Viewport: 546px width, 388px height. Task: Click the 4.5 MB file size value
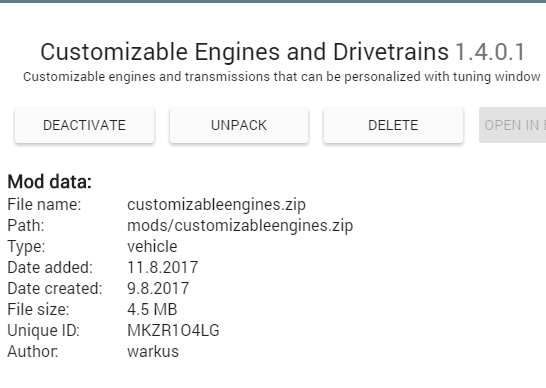(x=152, y=309)
